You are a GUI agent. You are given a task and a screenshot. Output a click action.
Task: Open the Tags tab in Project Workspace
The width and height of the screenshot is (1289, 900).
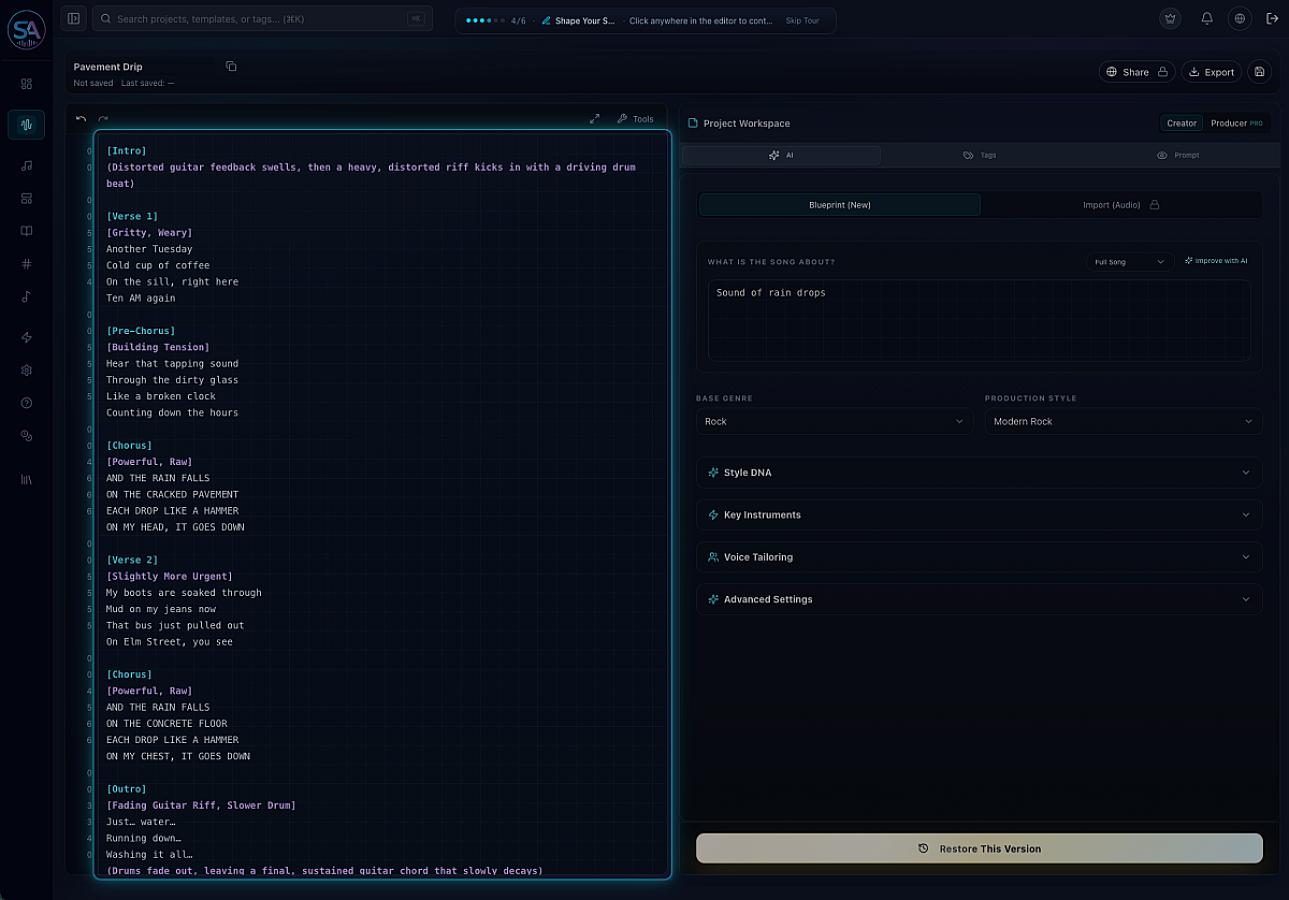(979, 155)
